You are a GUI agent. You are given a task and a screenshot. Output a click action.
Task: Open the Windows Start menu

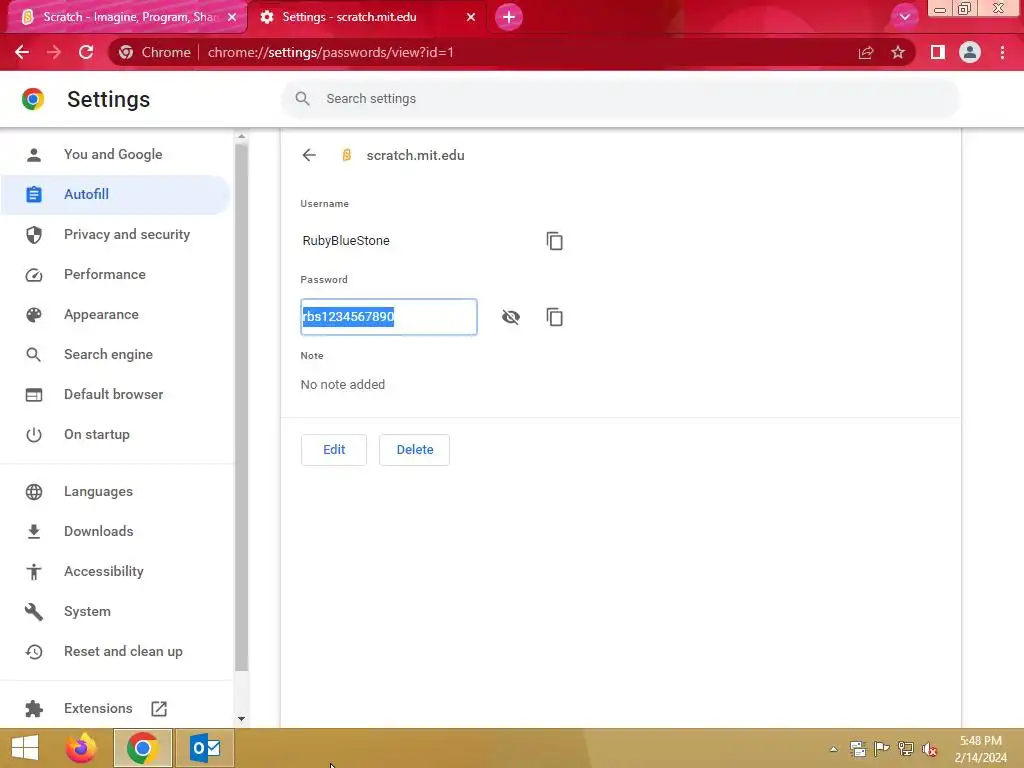click(x=25, y=748)
